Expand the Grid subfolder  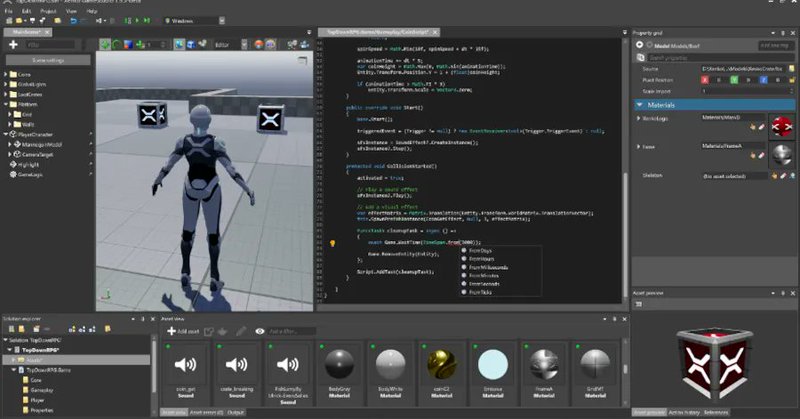click(x=10, y=114)
